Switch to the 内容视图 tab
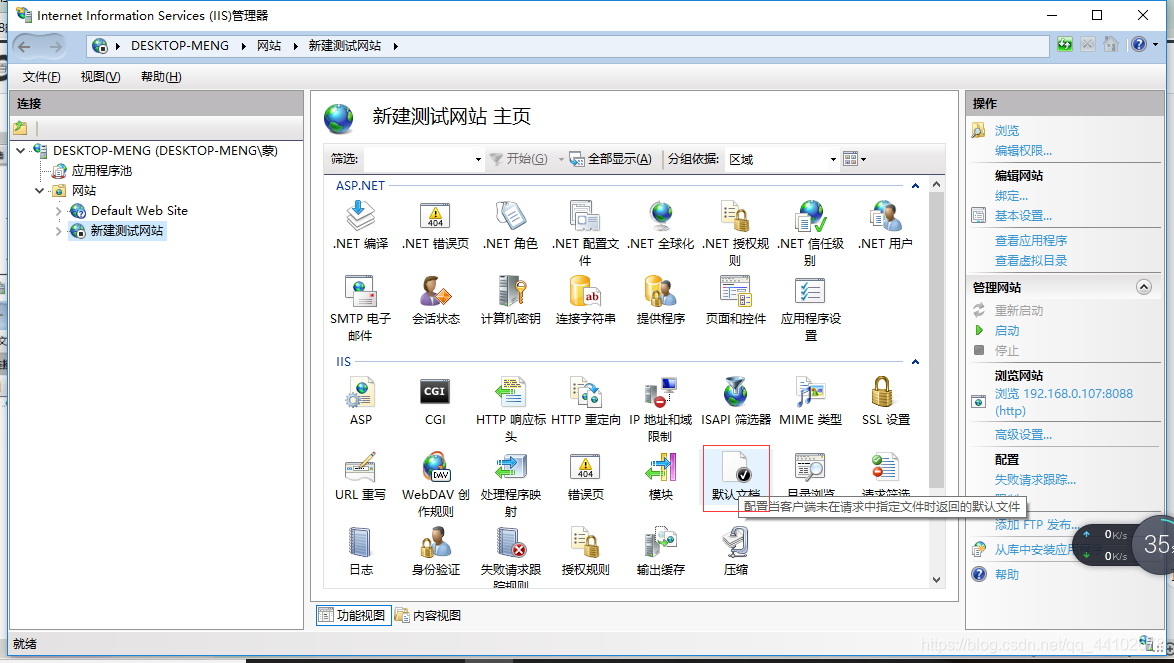The image size is (1174, 663). (x=428, y=615)
